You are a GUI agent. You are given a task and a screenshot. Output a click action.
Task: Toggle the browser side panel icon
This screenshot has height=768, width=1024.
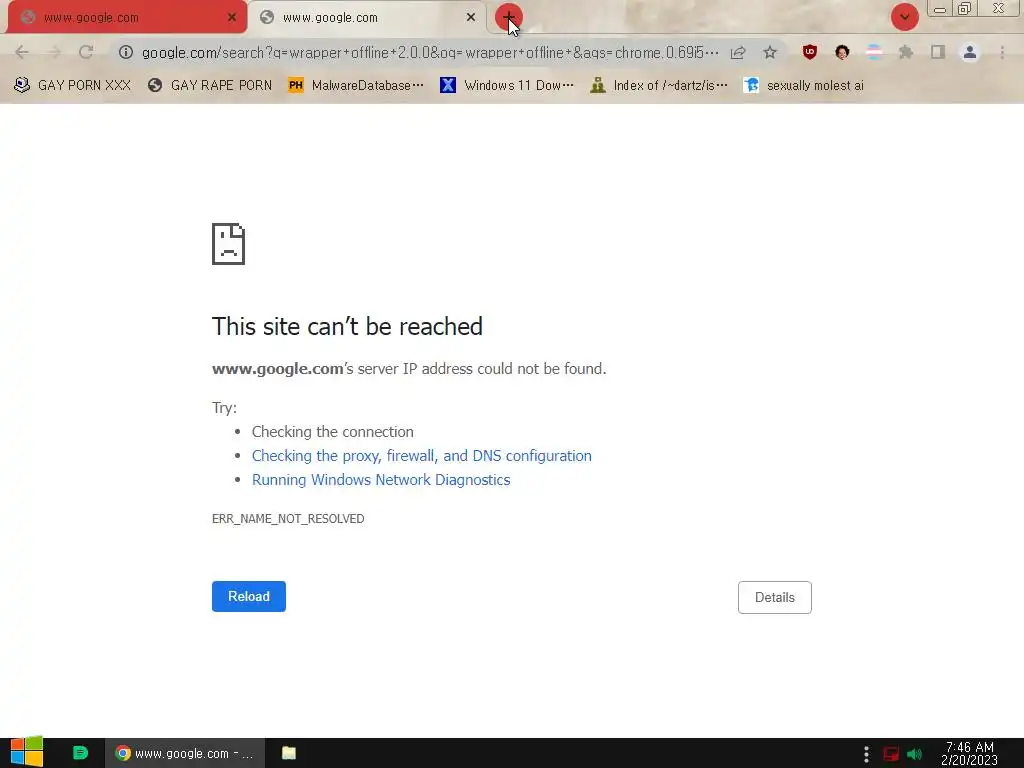[x=938, y=52]
